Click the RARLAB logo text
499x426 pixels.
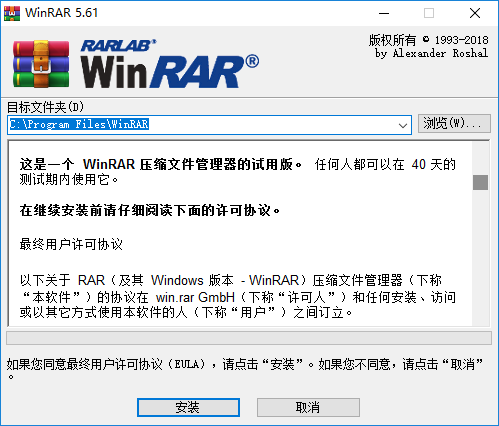(x=118, y=46)
